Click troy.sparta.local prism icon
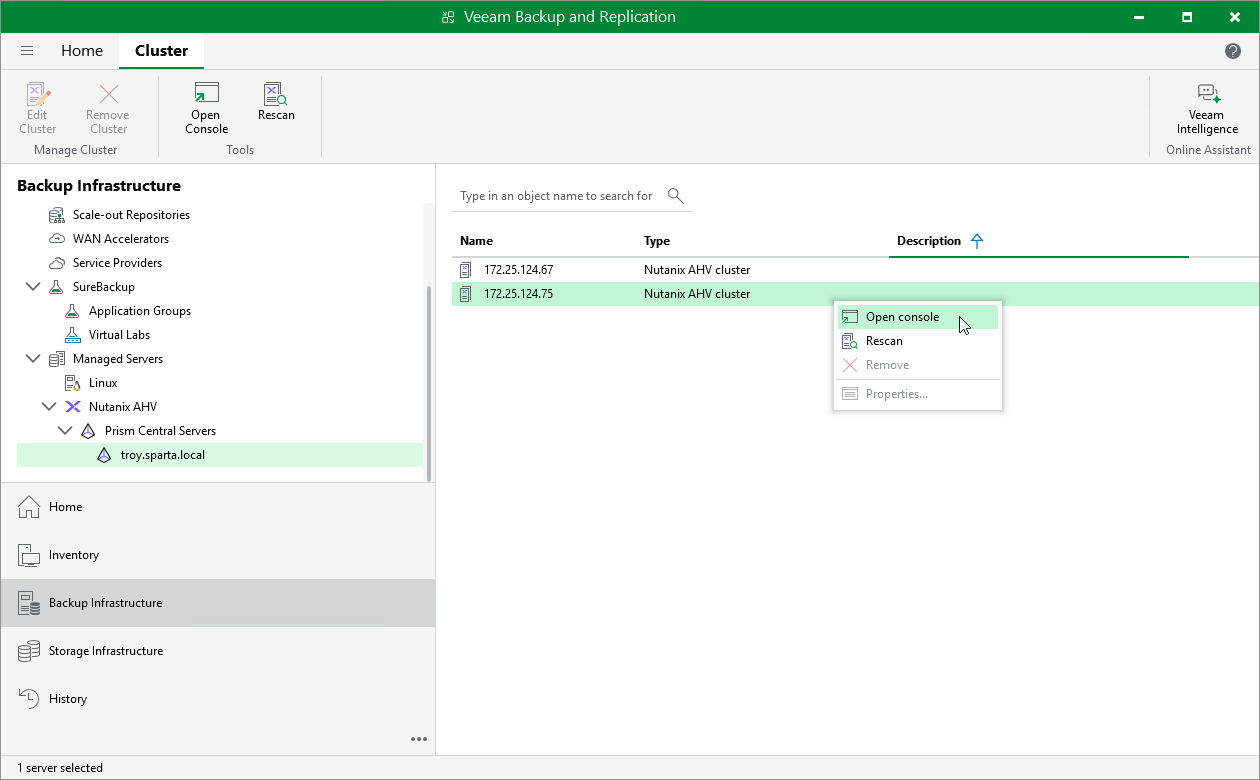Image resolution: width=1260 pixels, height=780 pixels. [105, 455]
